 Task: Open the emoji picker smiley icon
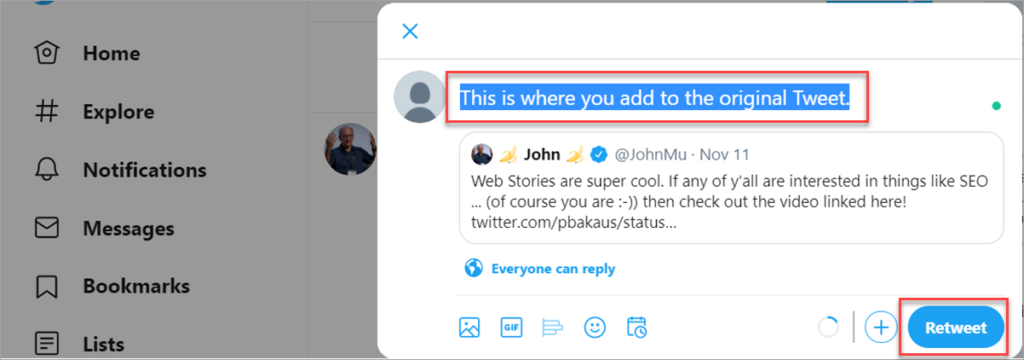click(594, 327)
